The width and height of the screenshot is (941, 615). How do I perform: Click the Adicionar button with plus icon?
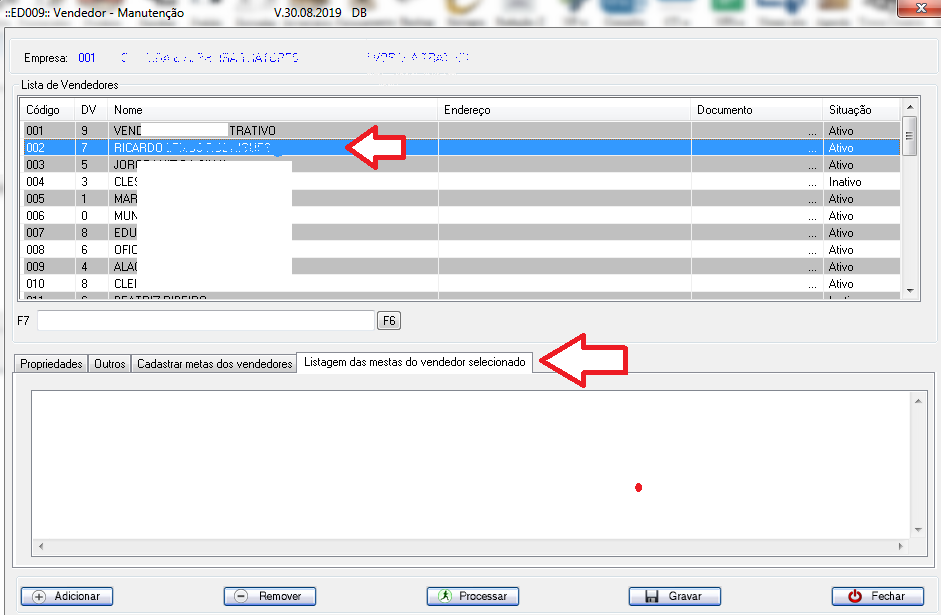coord(67,596)
